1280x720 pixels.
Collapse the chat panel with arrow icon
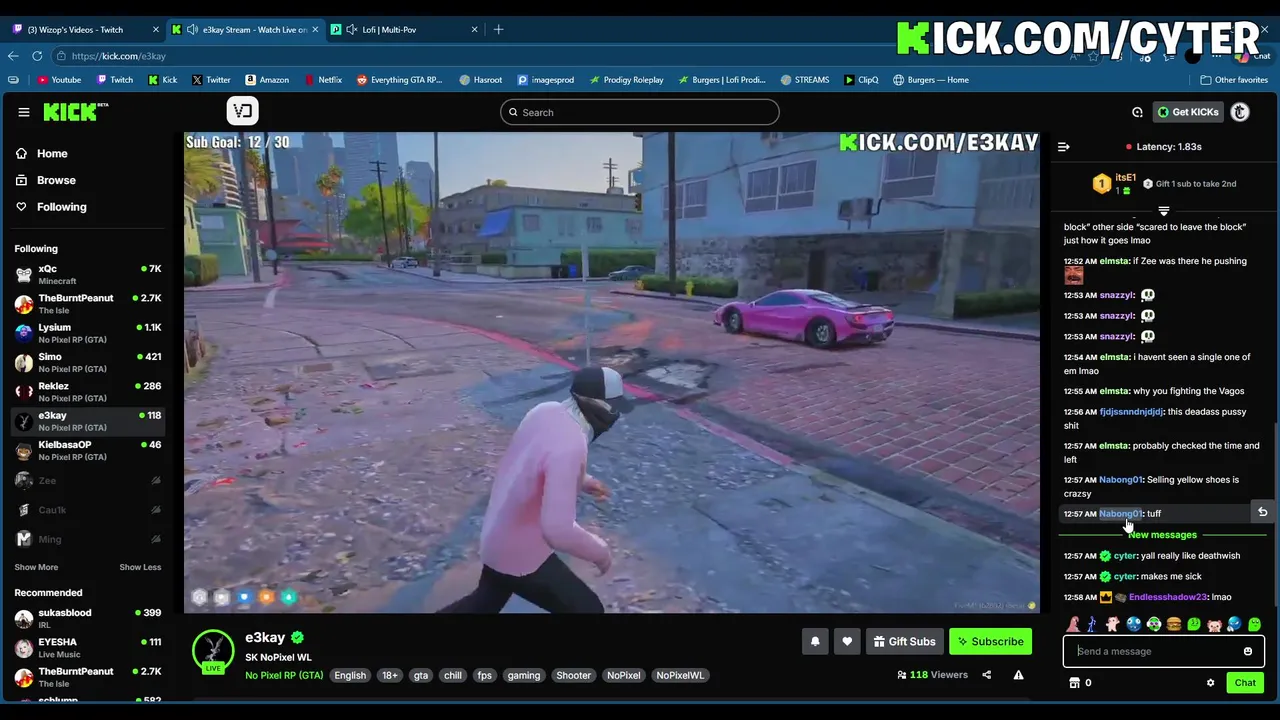coord(1064,147)
